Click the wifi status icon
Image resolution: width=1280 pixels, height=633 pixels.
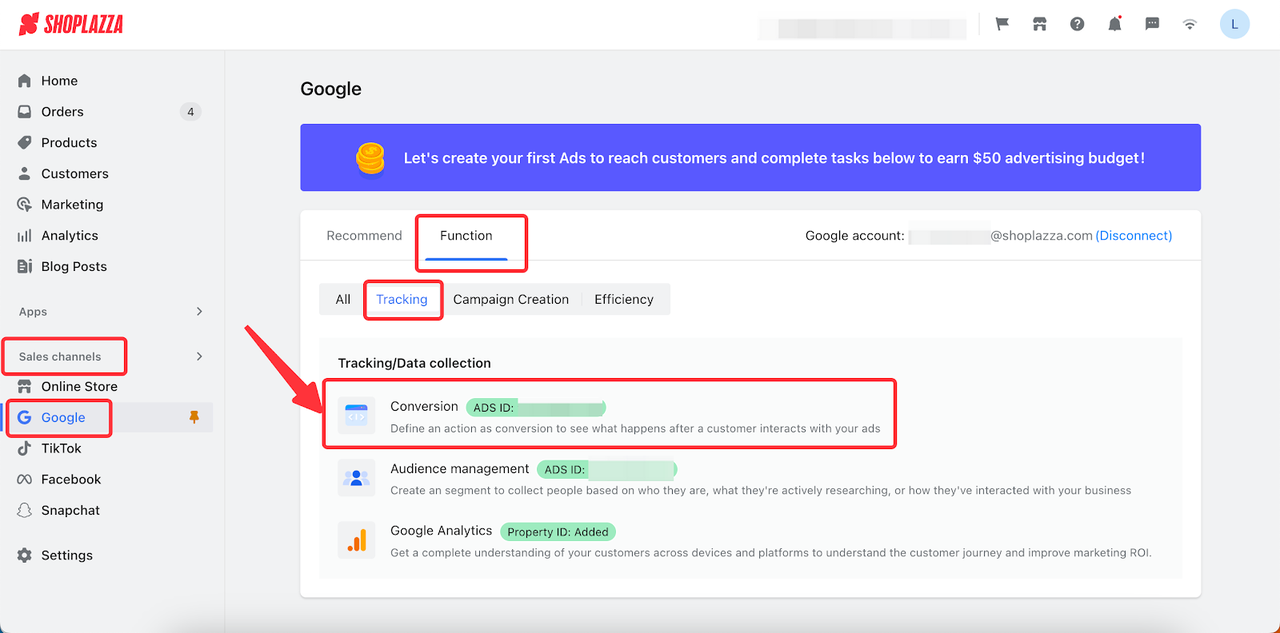point(1189,24)
